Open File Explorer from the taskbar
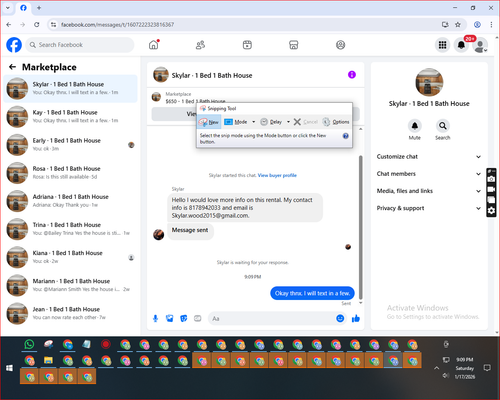Viewport: 500px width, 400px height. (48, 360)
